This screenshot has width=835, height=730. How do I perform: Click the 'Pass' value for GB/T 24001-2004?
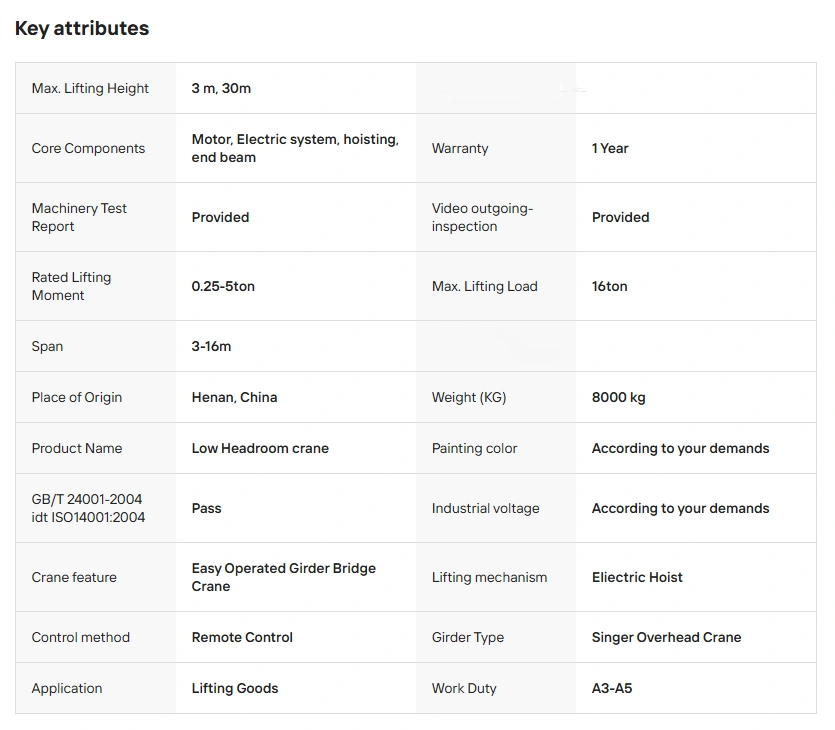pos(206,508)
